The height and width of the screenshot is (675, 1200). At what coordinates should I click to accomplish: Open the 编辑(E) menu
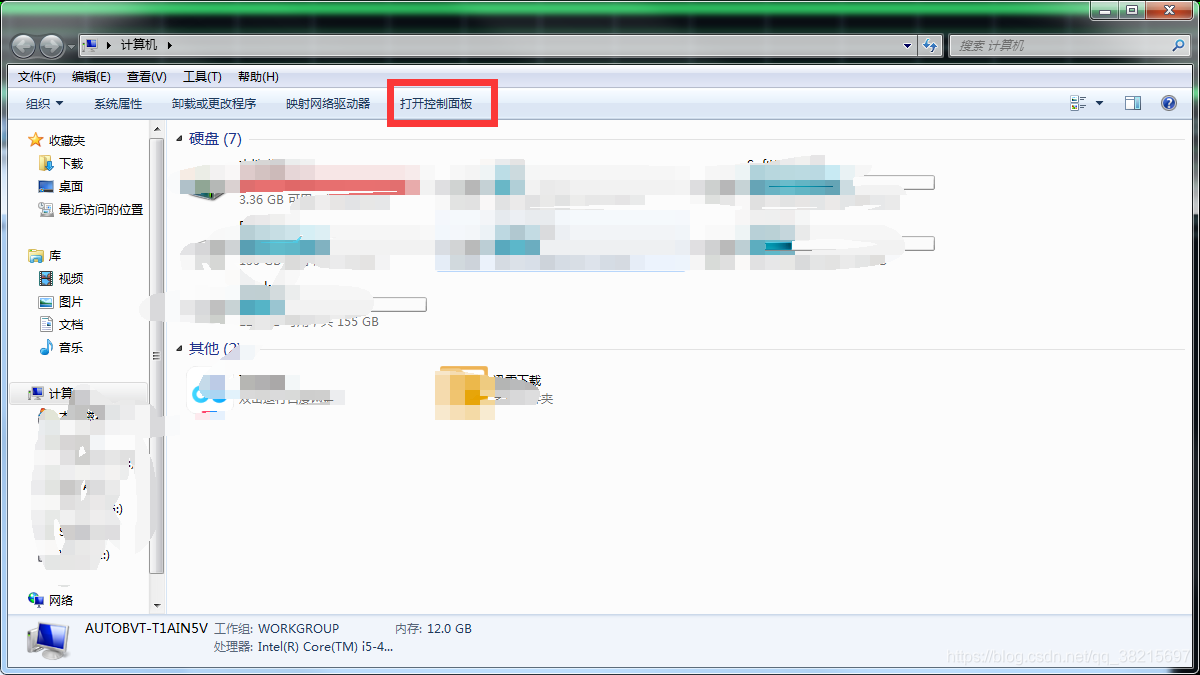click(91, 77)
